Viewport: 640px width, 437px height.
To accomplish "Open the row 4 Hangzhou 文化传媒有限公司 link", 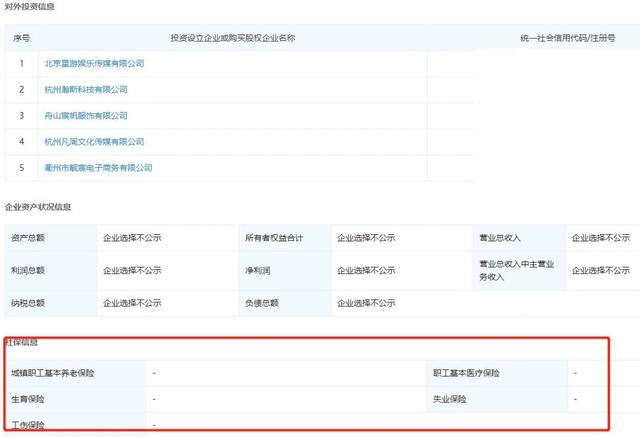I will [x=94, y=142].
